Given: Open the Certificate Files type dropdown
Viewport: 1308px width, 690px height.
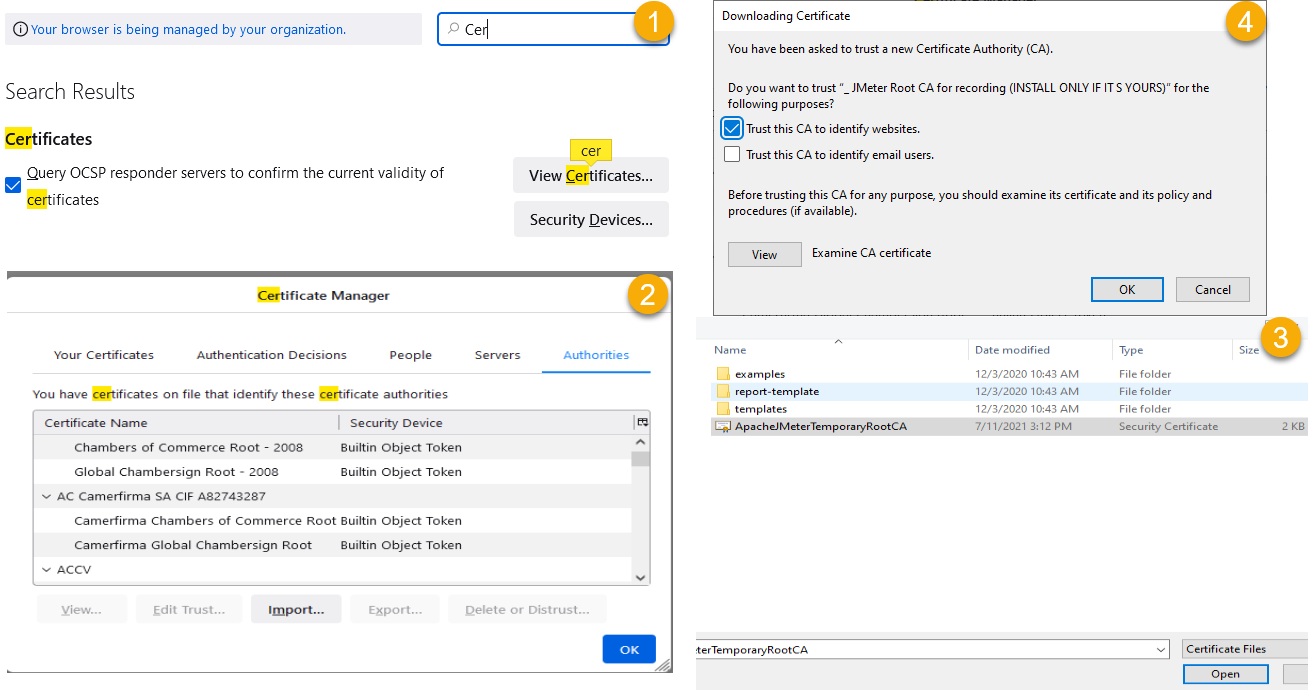Looking at the screenshot, I should pyautogui.click(x=1244, y=649).
